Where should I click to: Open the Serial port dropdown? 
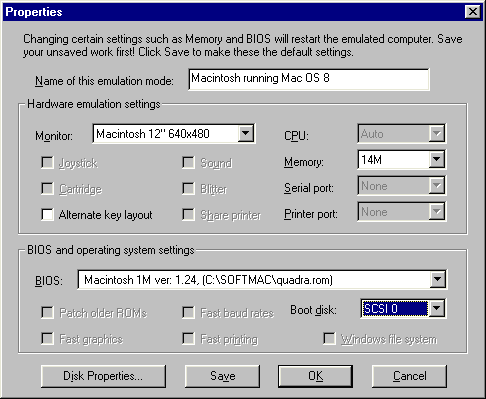coord(436,186)
